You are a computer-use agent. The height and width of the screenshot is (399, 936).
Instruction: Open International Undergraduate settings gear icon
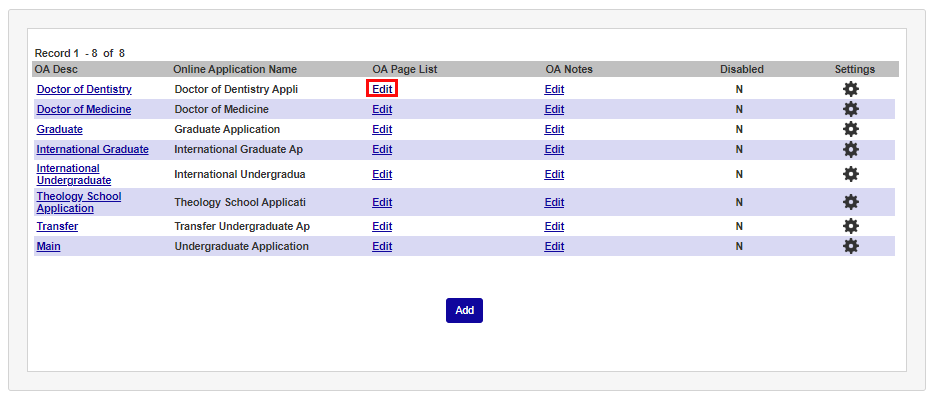[851, 174]
